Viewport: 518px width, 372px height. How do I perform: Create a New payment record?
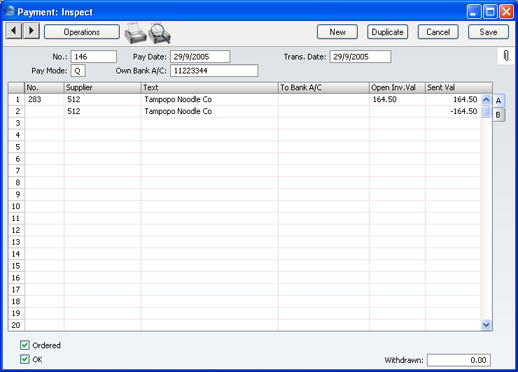tap(337, 32)
